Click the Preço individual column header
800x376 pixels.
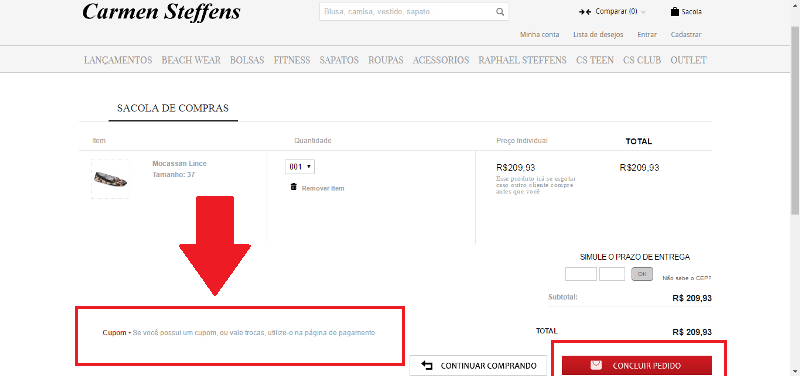[521, 140]
